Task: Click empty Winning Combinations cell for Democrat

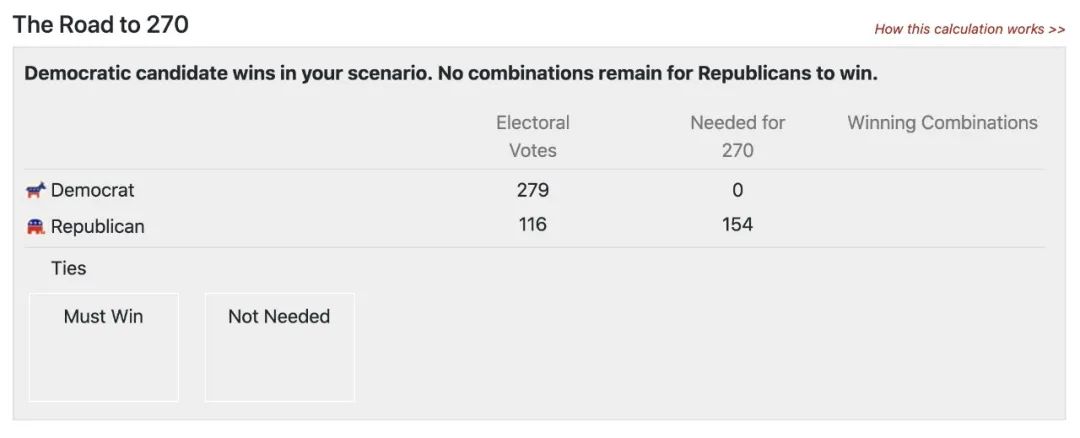Action: pos(942,190)
